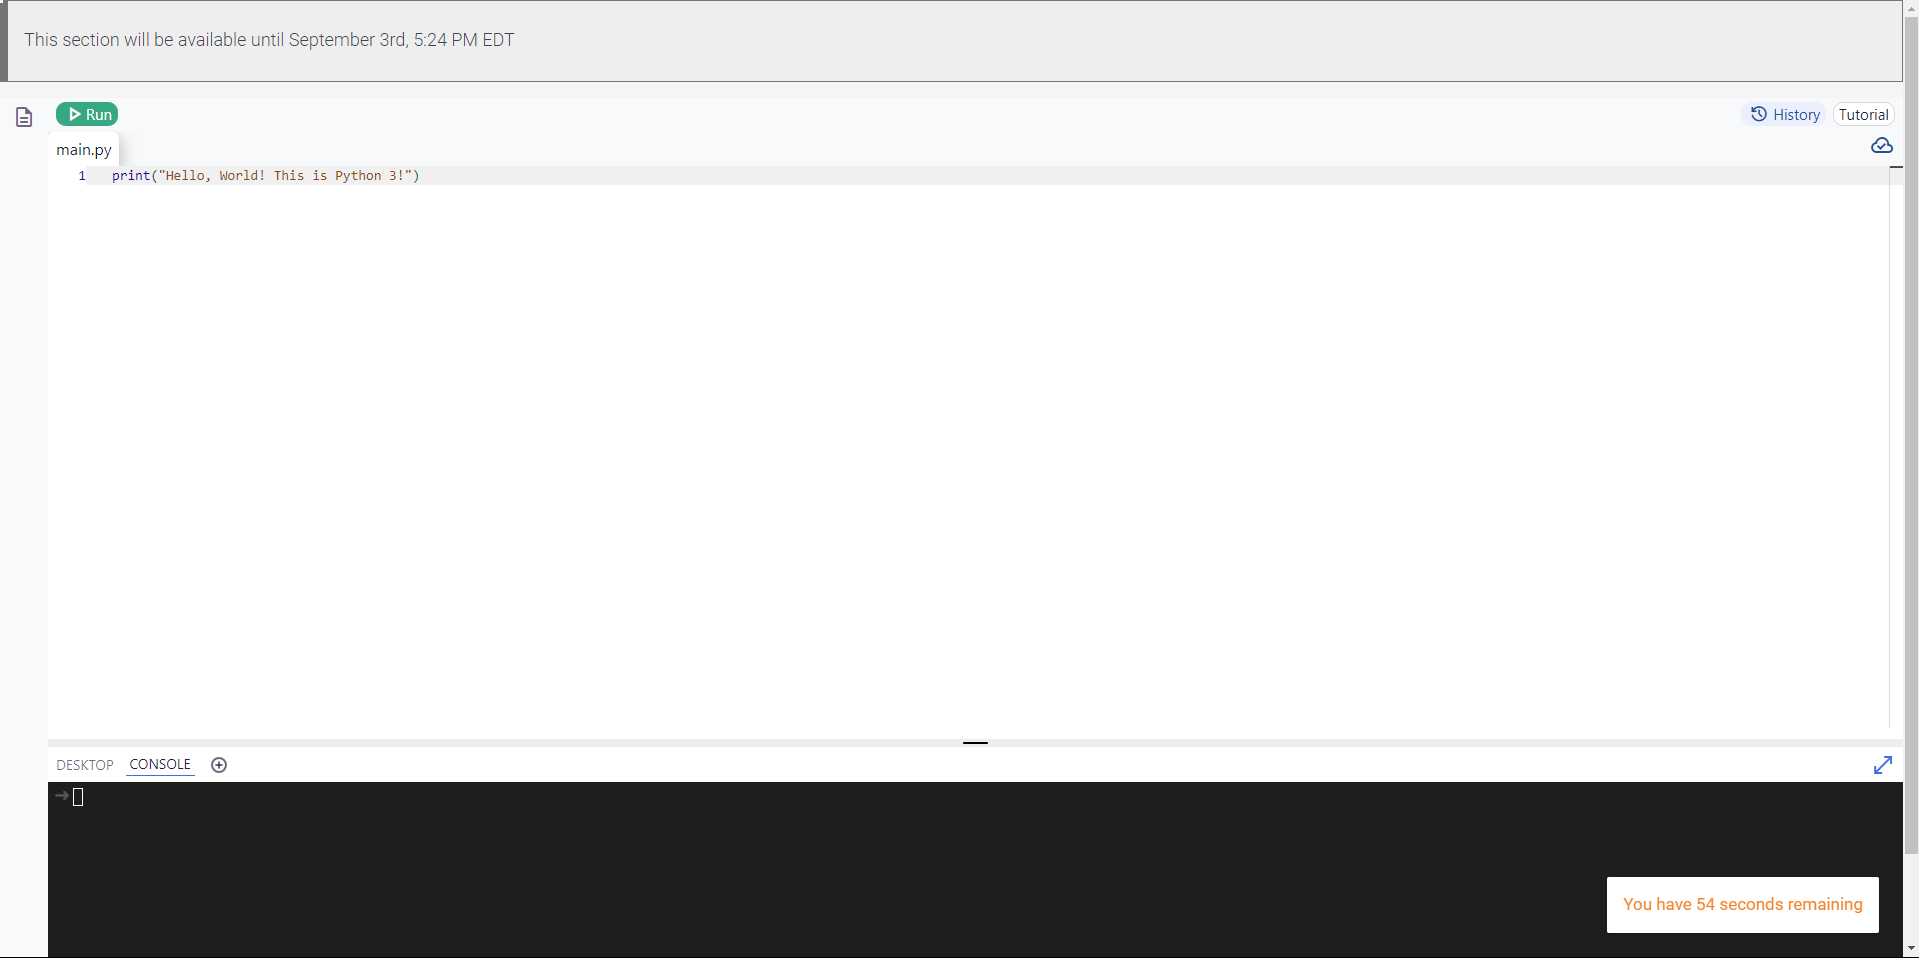Click the seconds remaining notification

click(x=1742, y=904)
